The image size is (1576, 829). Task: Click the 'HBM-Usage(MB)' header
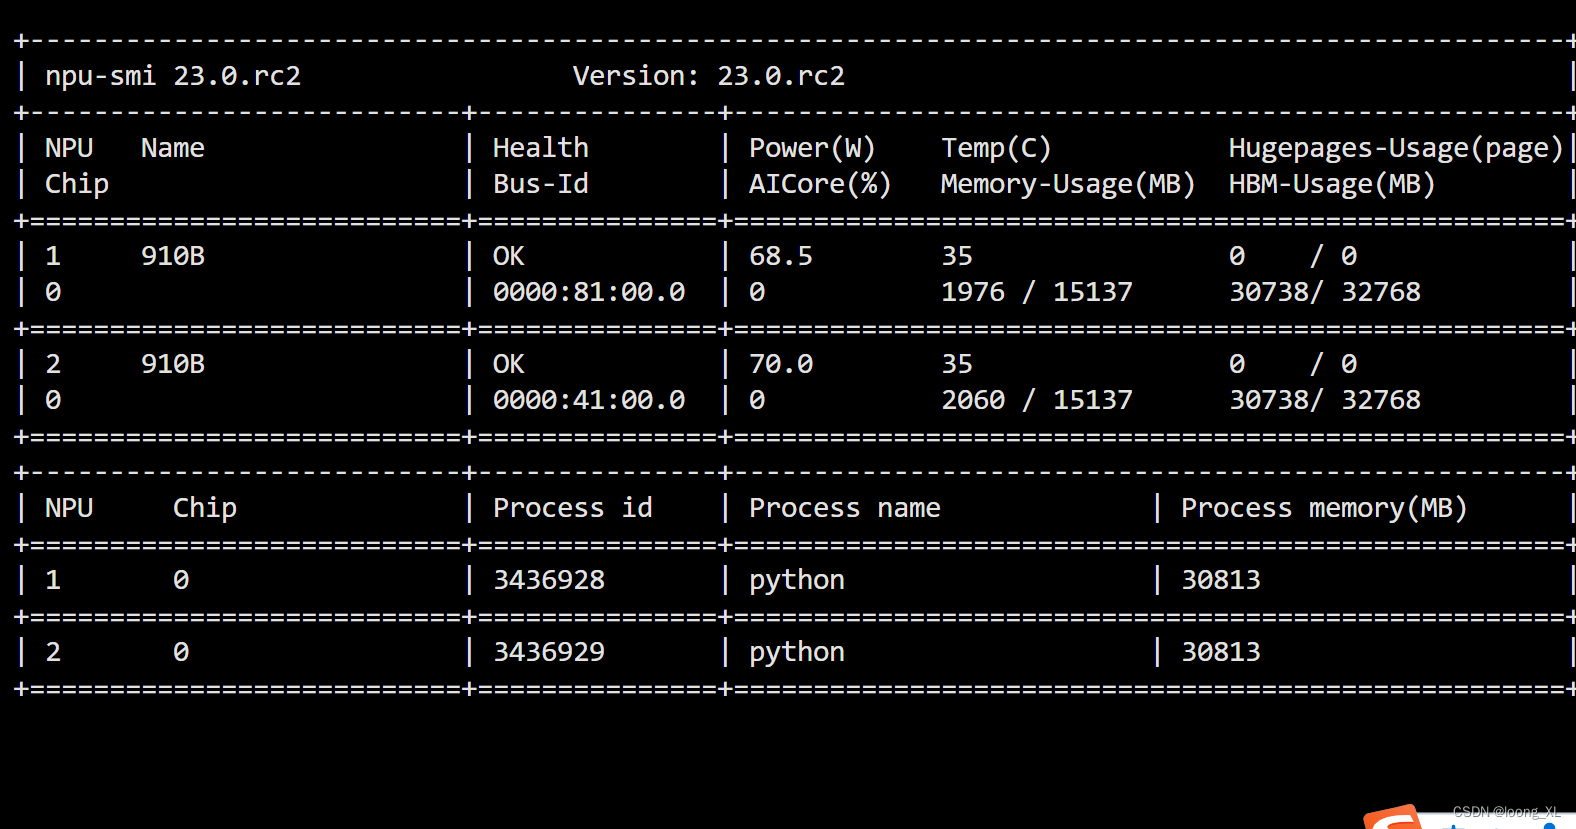pyautogui.click(x=1332, y=184)
